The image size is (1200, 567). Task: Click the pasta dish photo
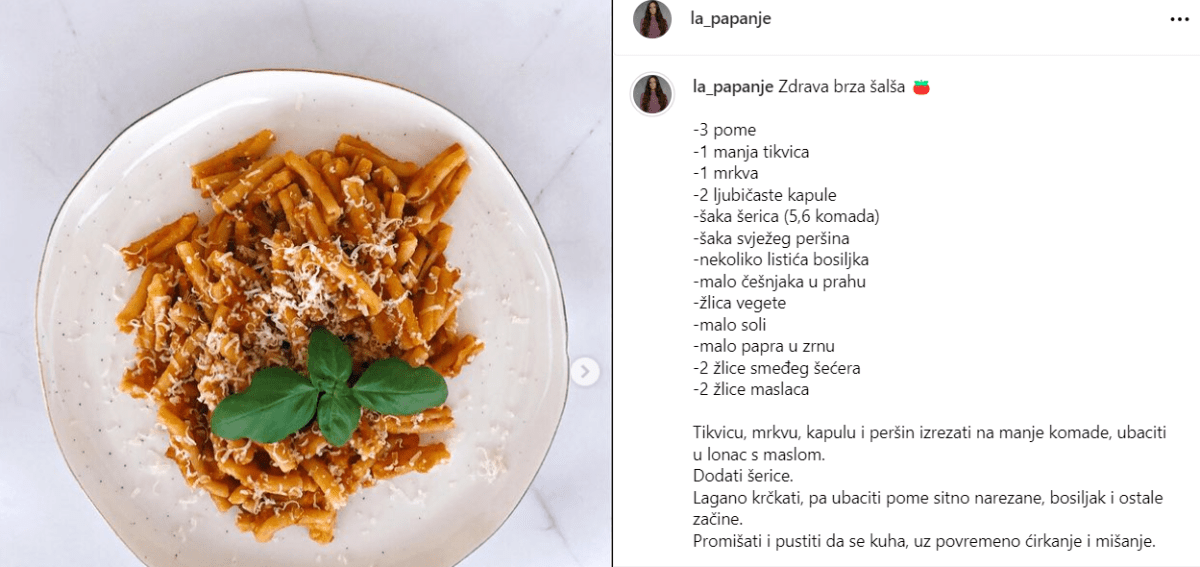[306, 283]
